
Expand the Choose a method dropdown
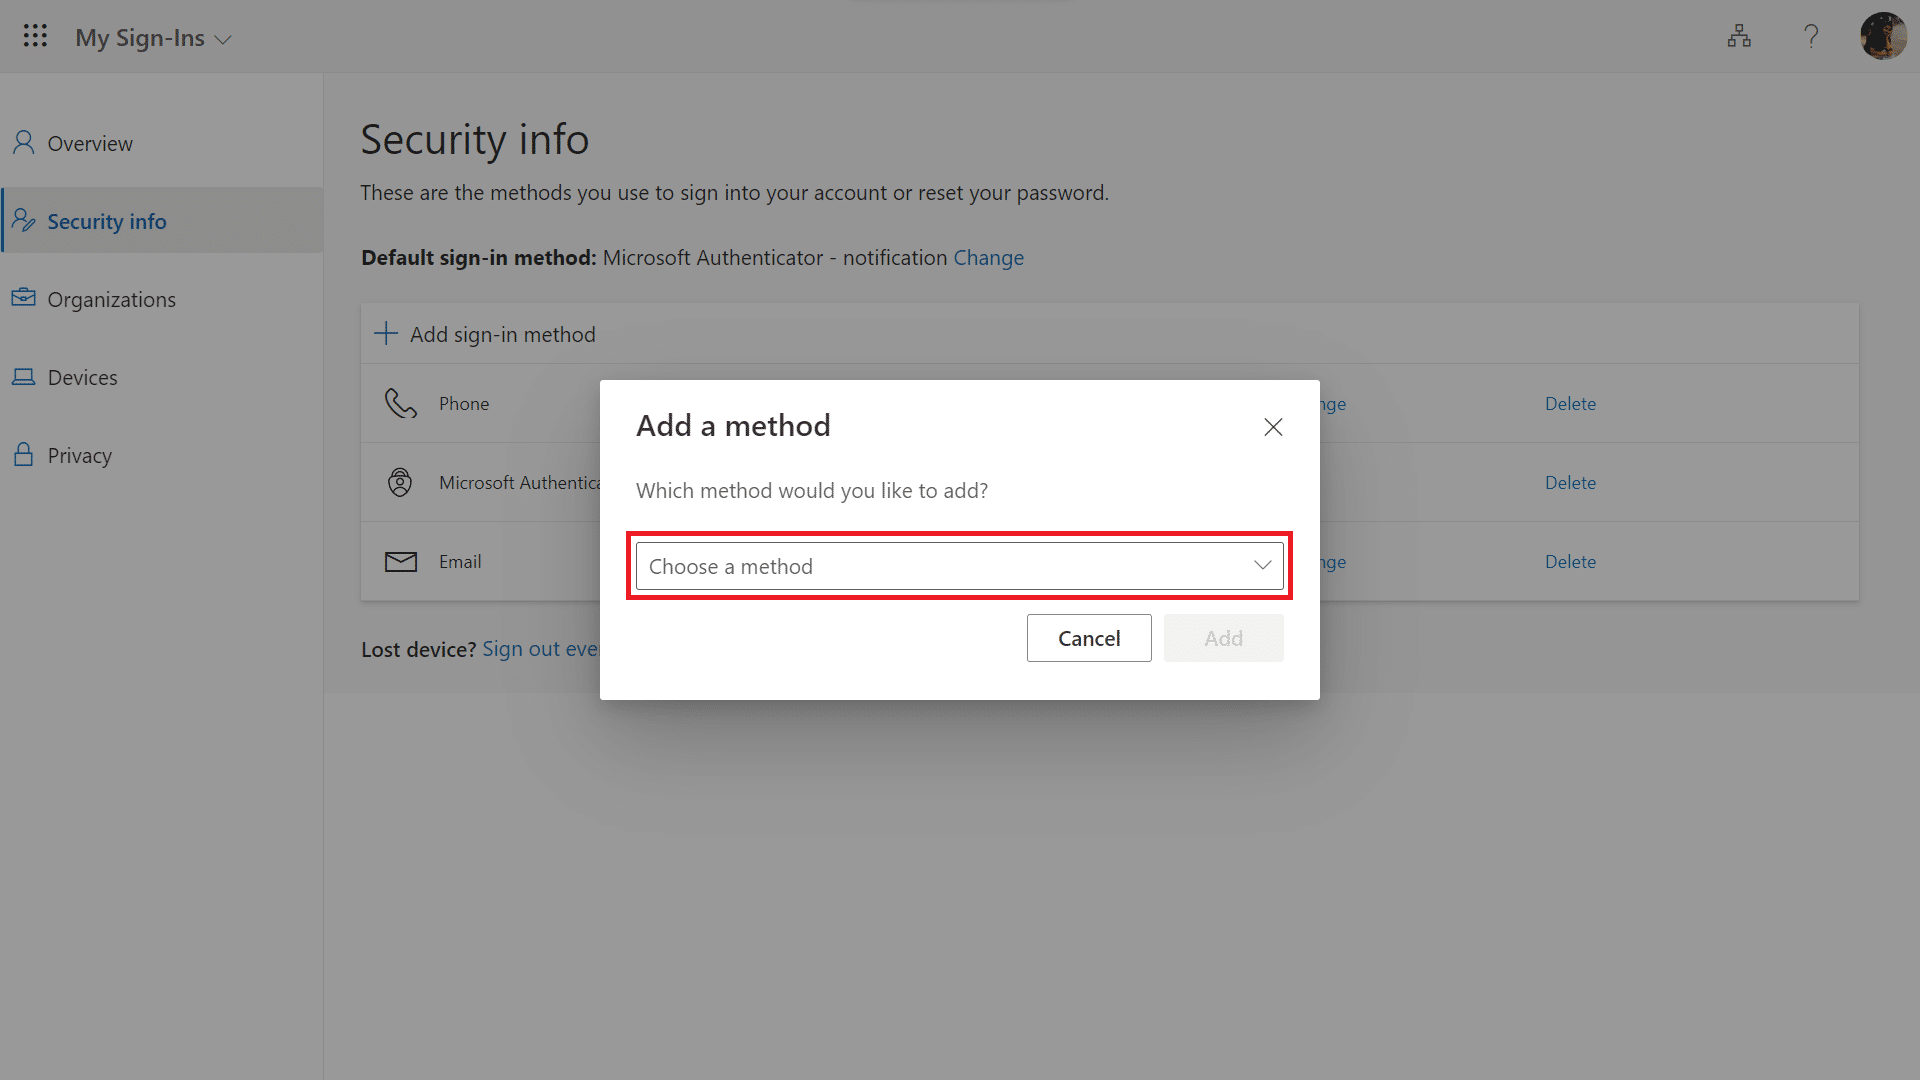pyautogui.click(x=959, y=566)
